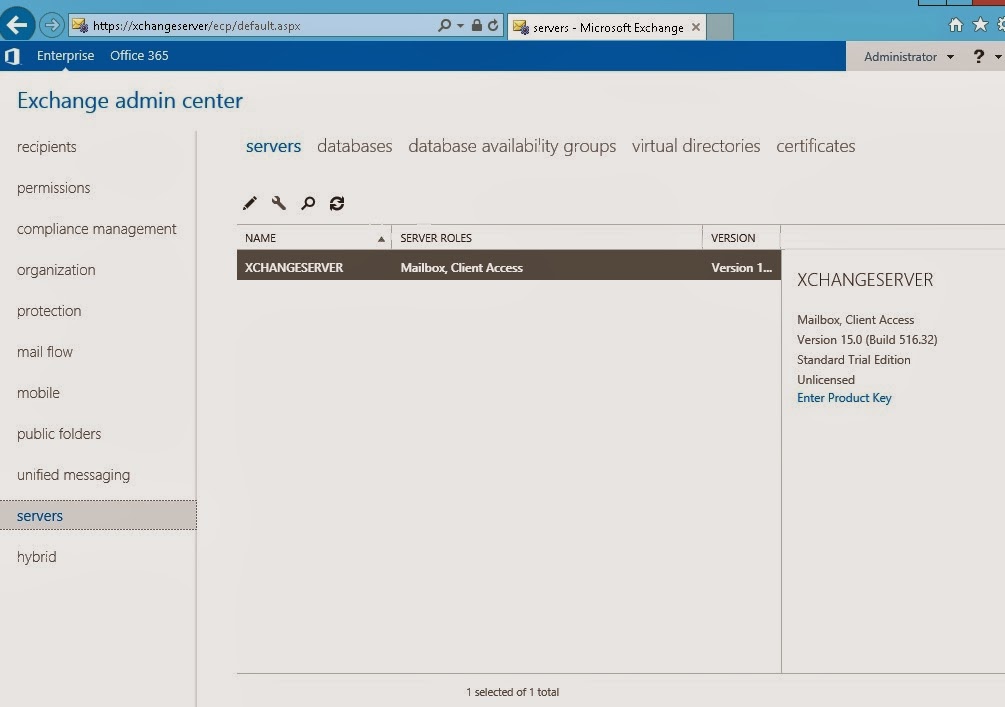Switch to database availability groups tab
The width and height of the screenshot is (1005, 707).
pyautogui.click(x=512, y=146)
